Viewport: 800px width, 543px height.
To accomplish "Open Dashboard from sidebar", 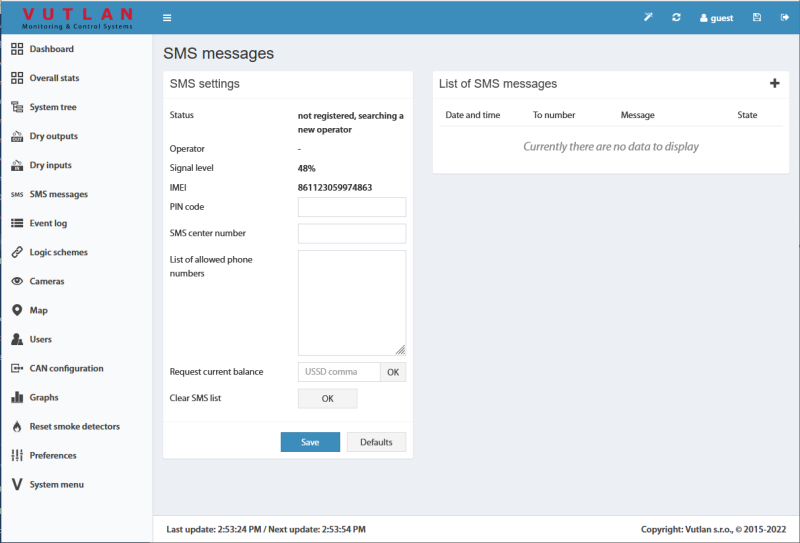I will click(x=51, y=49).
